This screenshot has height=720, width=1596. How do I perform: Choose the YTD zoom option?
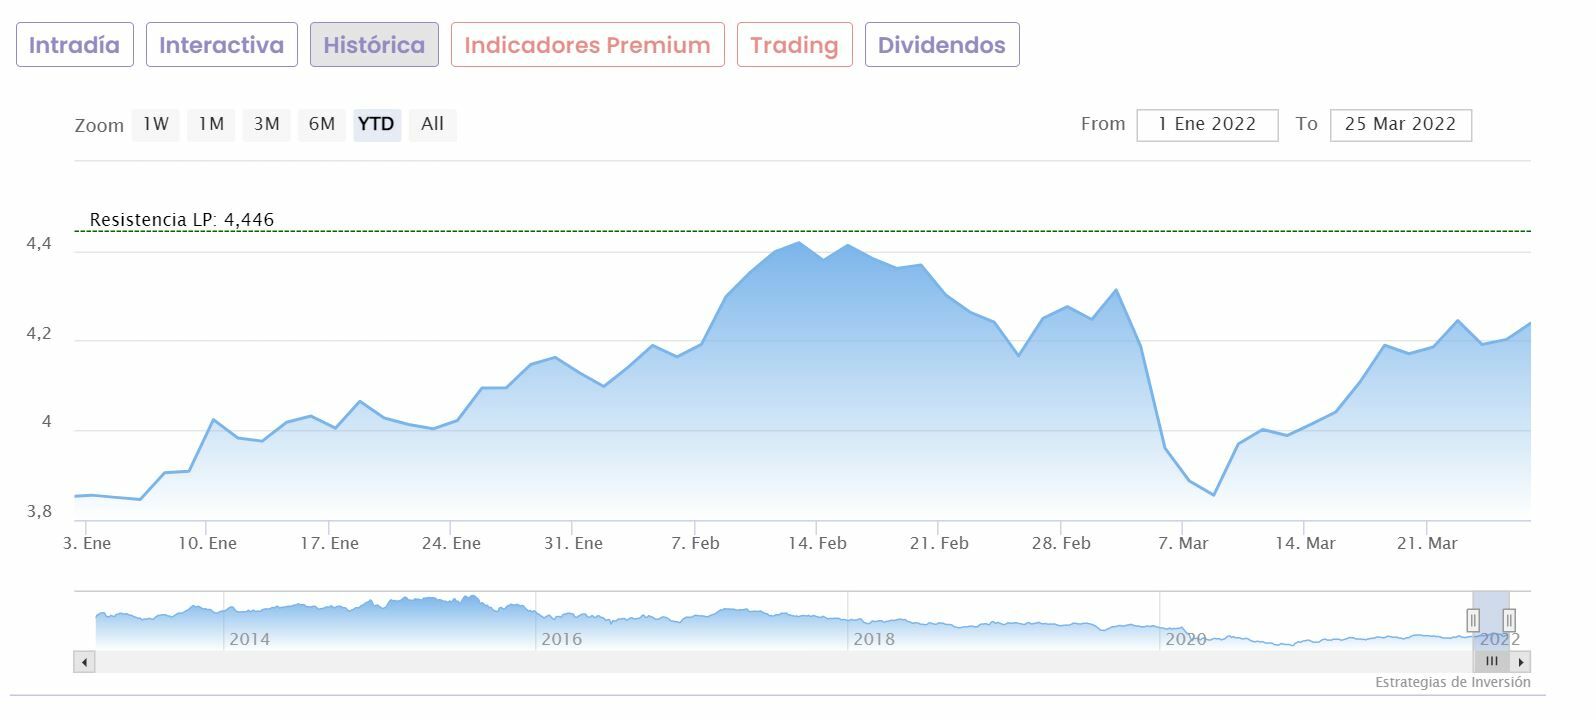[x=376, y=124]
